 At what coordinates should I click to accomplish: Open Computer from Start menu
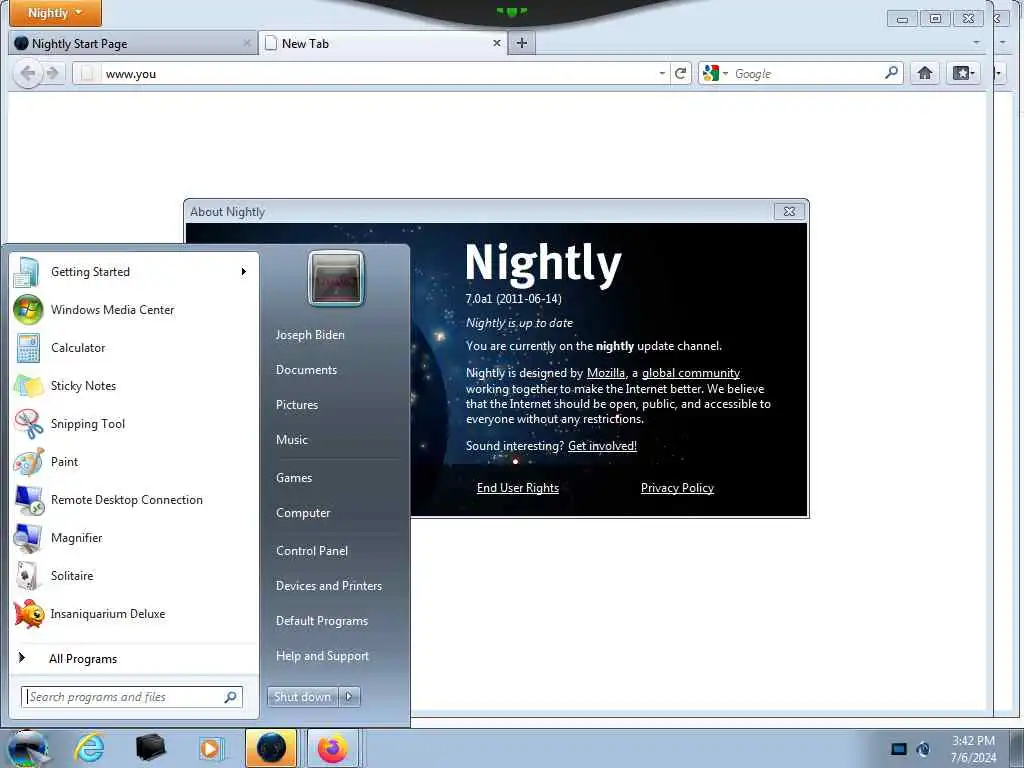(x=303, y=513)
